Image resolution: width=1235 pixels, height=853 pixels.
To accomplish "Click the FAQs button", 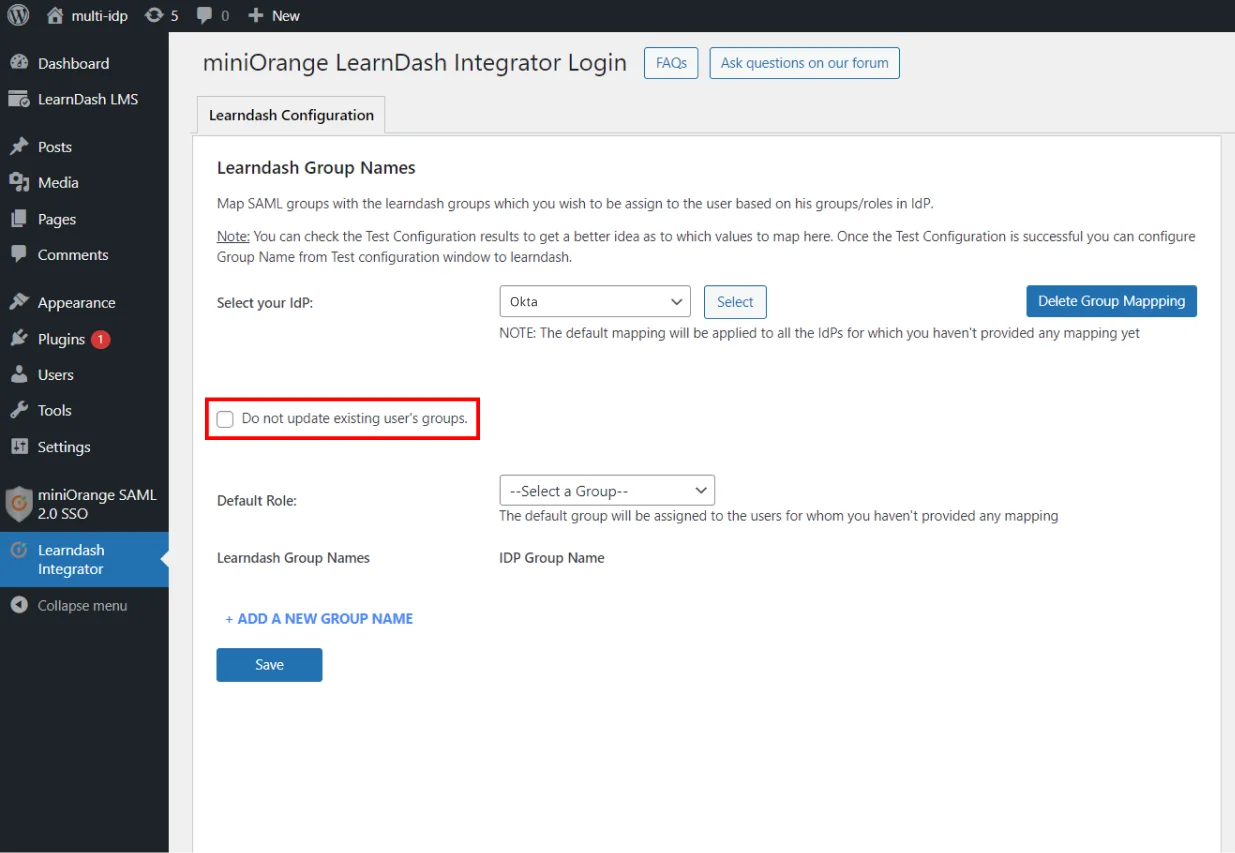I will coord(671,63).
